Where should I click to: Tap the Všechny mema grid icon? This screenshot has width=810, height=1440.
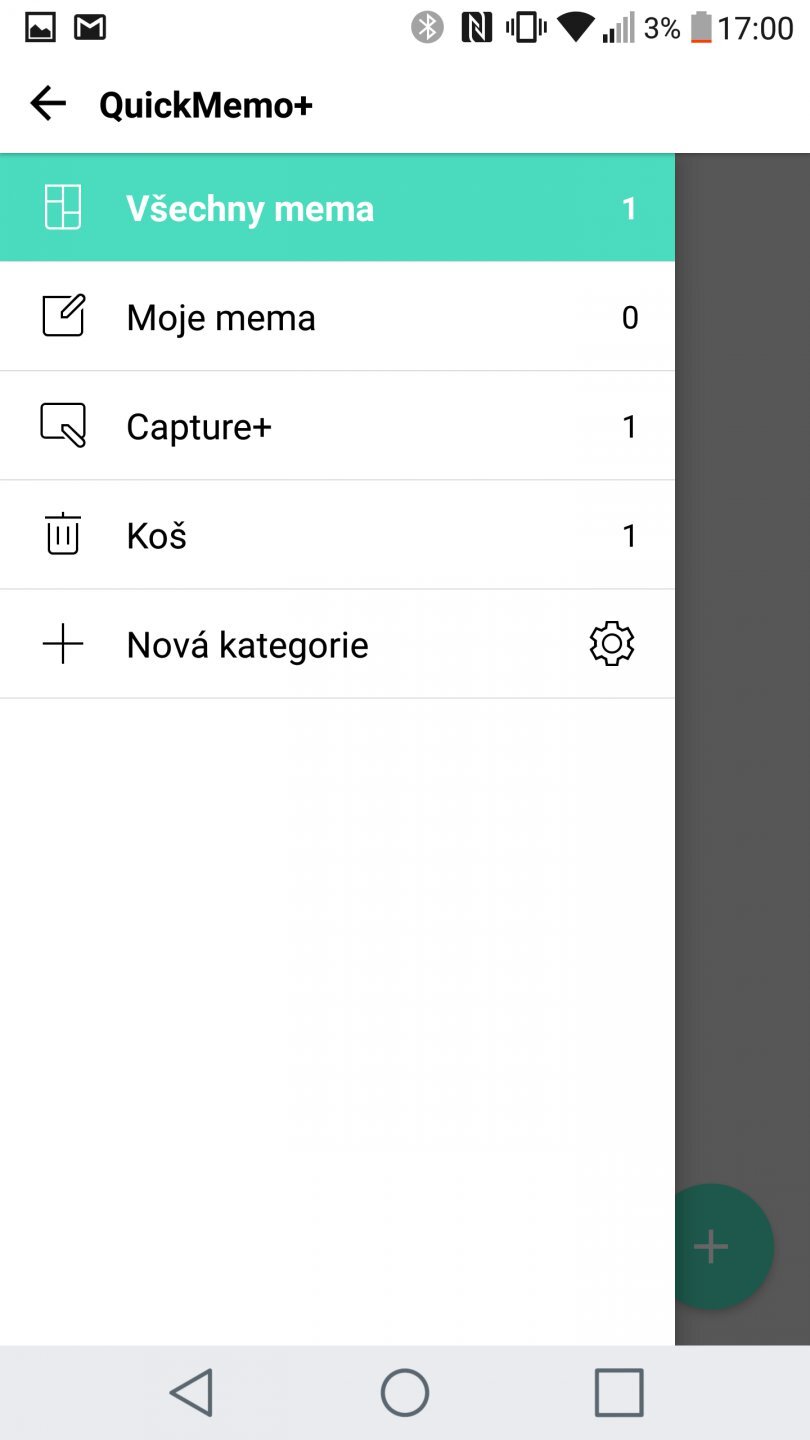point(63,208)
